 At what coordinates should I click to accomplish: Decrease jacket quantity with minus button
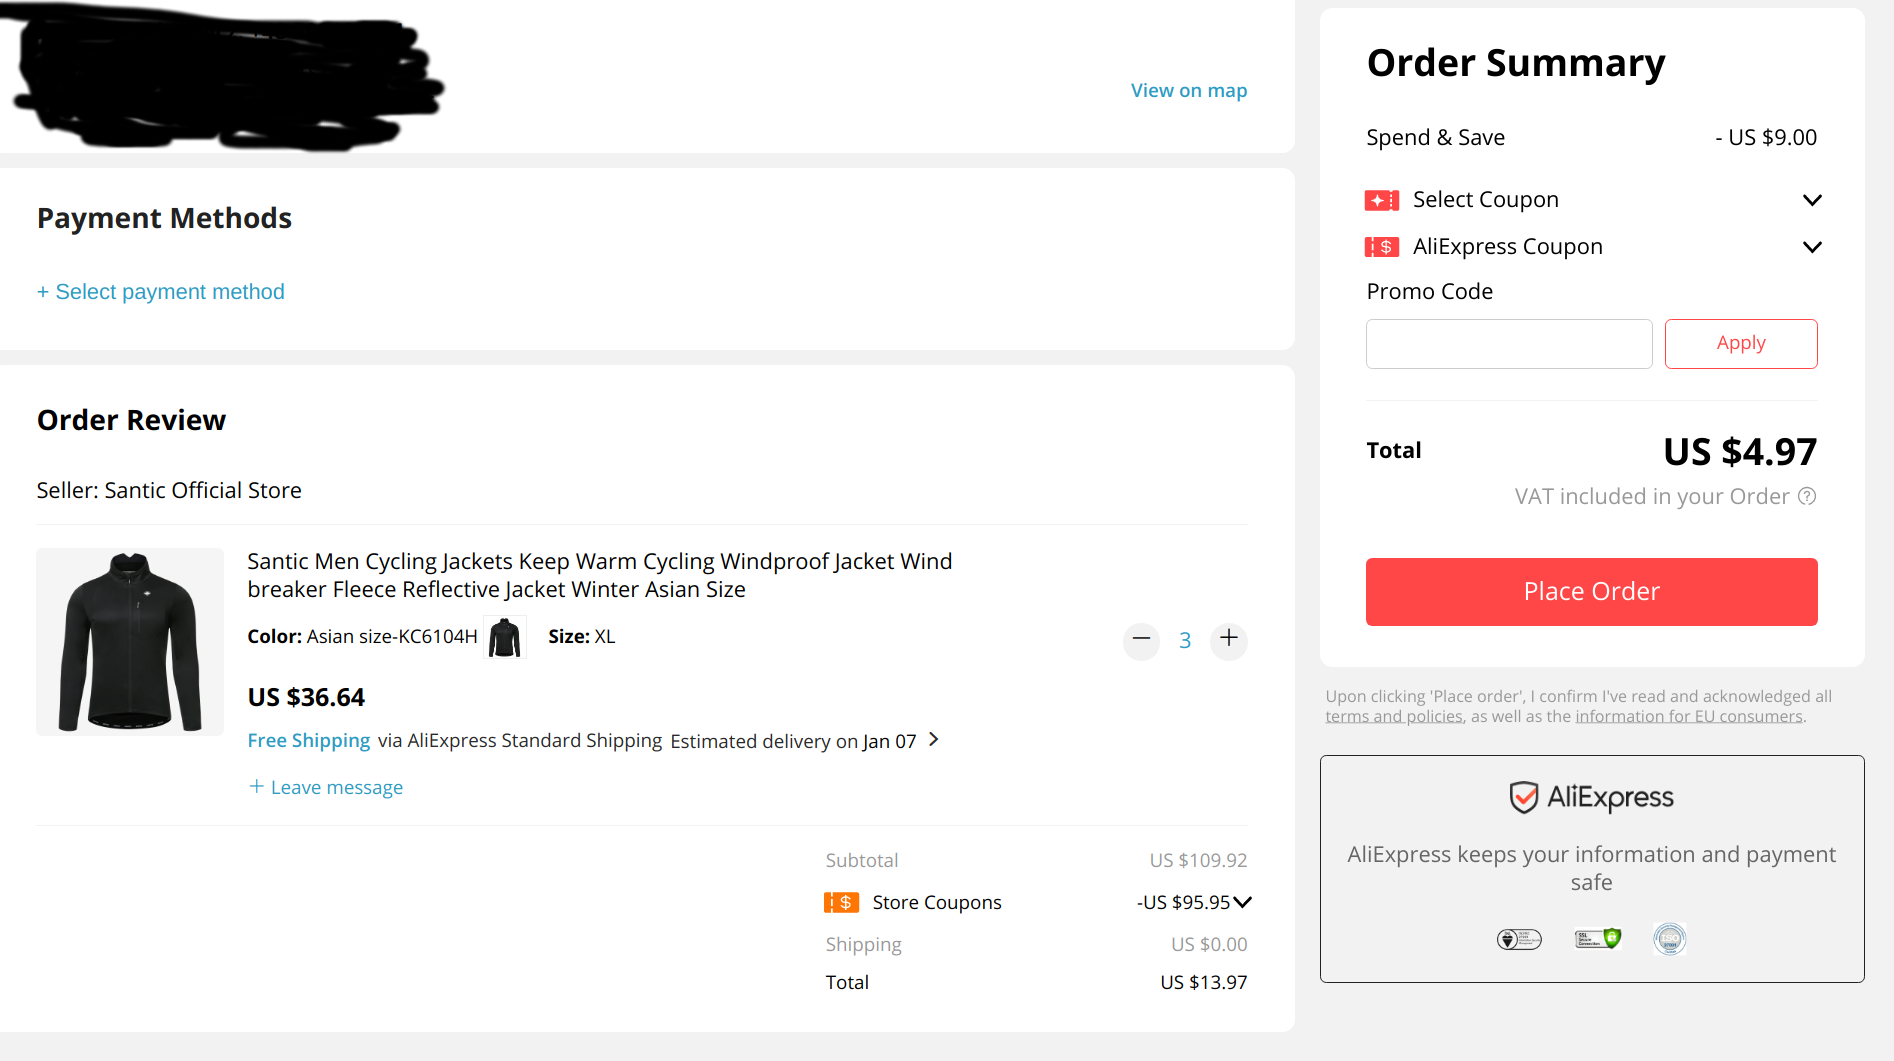[x=1141, y=640]
